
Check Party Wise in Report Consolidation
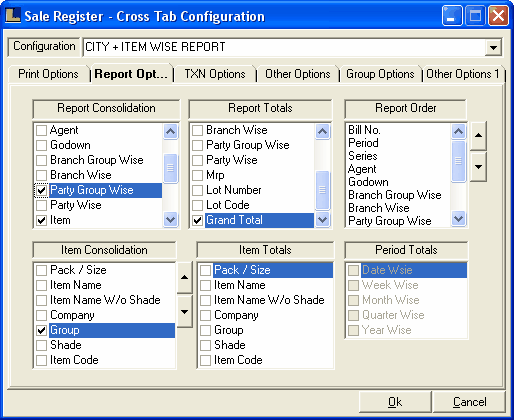41,205
